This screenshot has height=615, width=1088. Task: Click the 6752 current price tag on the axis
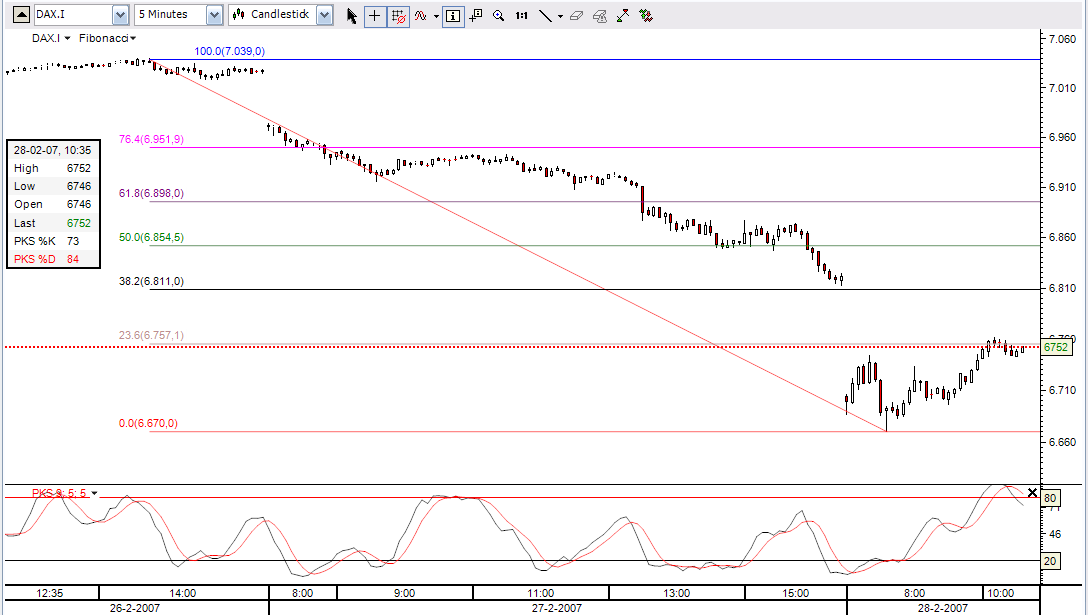[x=1056, y=347]
